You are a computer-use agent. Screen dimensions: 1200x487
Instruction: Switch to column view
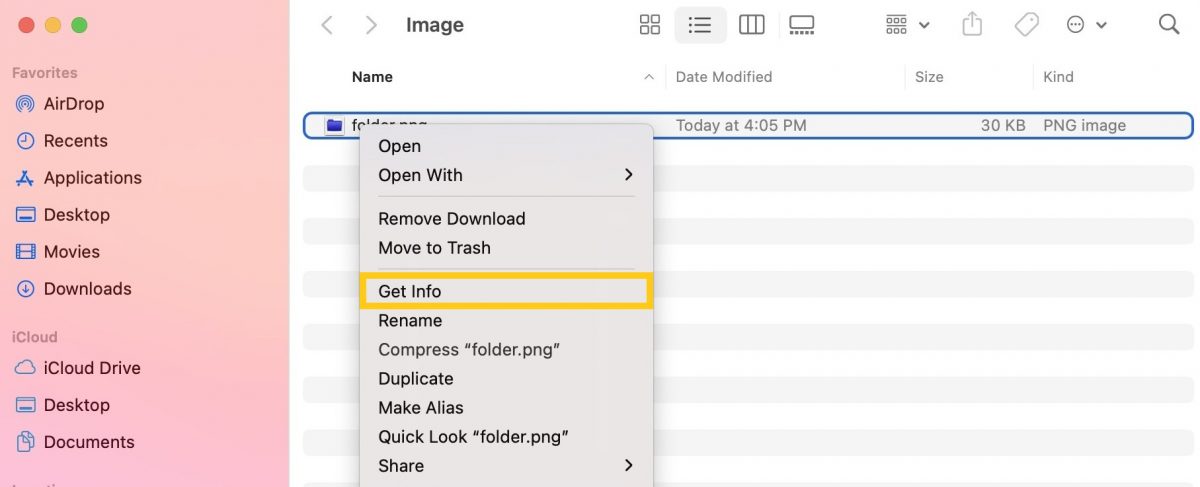(751, 25)
